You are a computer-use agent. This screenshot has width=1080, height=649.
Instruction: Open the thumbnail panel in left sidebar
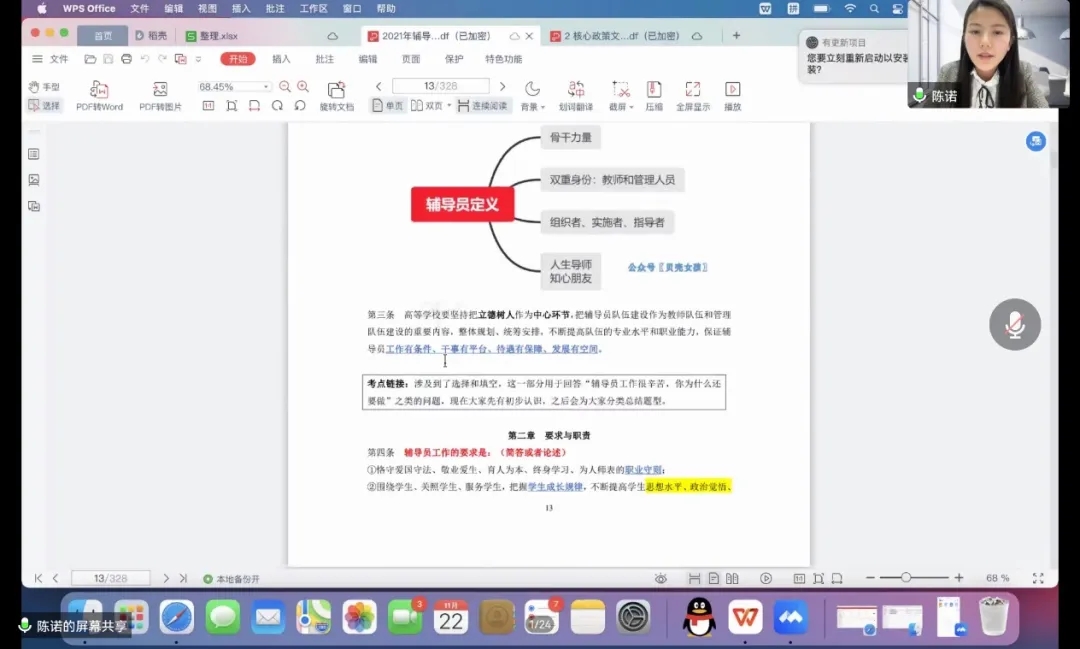tap(34, 180)
